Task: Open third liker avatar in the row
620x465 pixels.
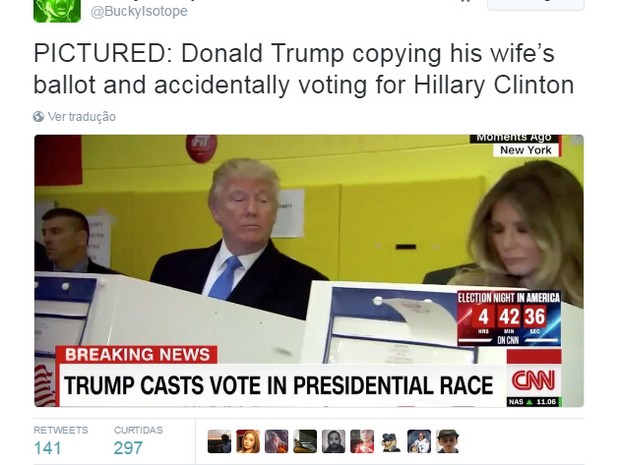Action: point(276,441)
